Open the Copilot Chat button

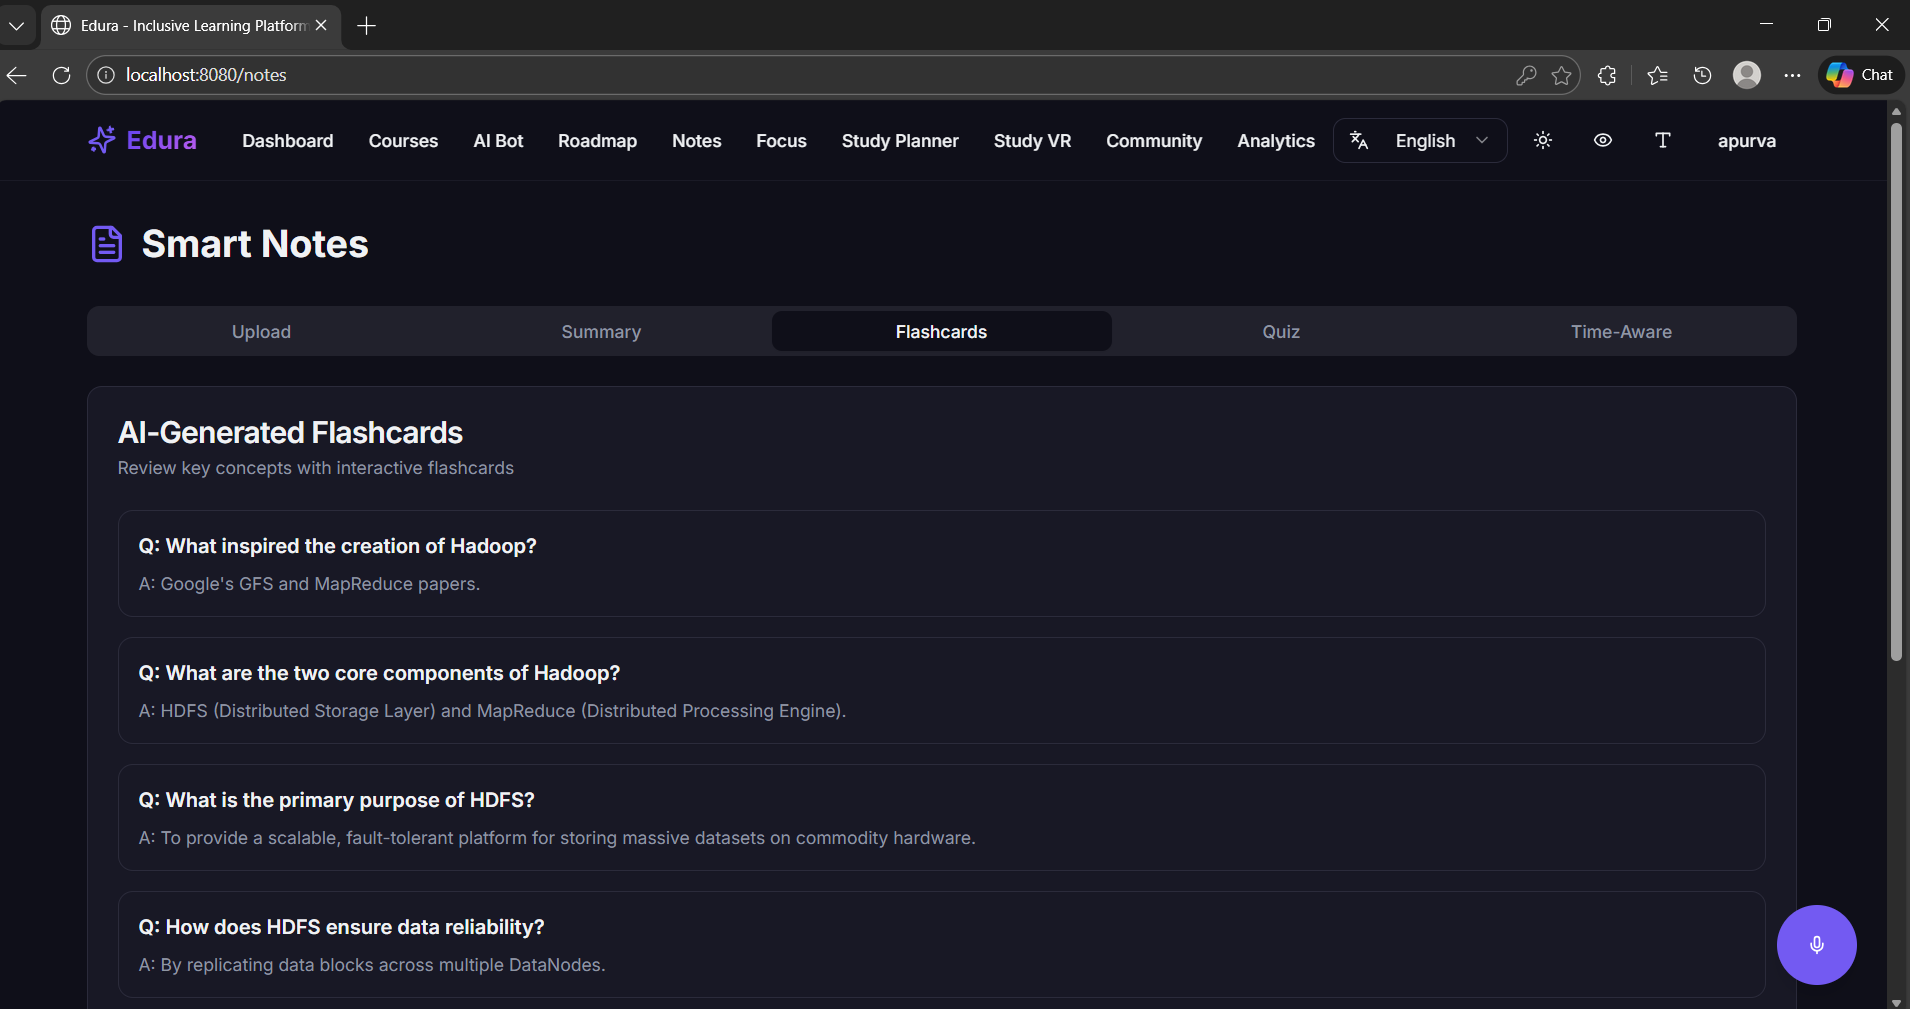(1860, 75)
